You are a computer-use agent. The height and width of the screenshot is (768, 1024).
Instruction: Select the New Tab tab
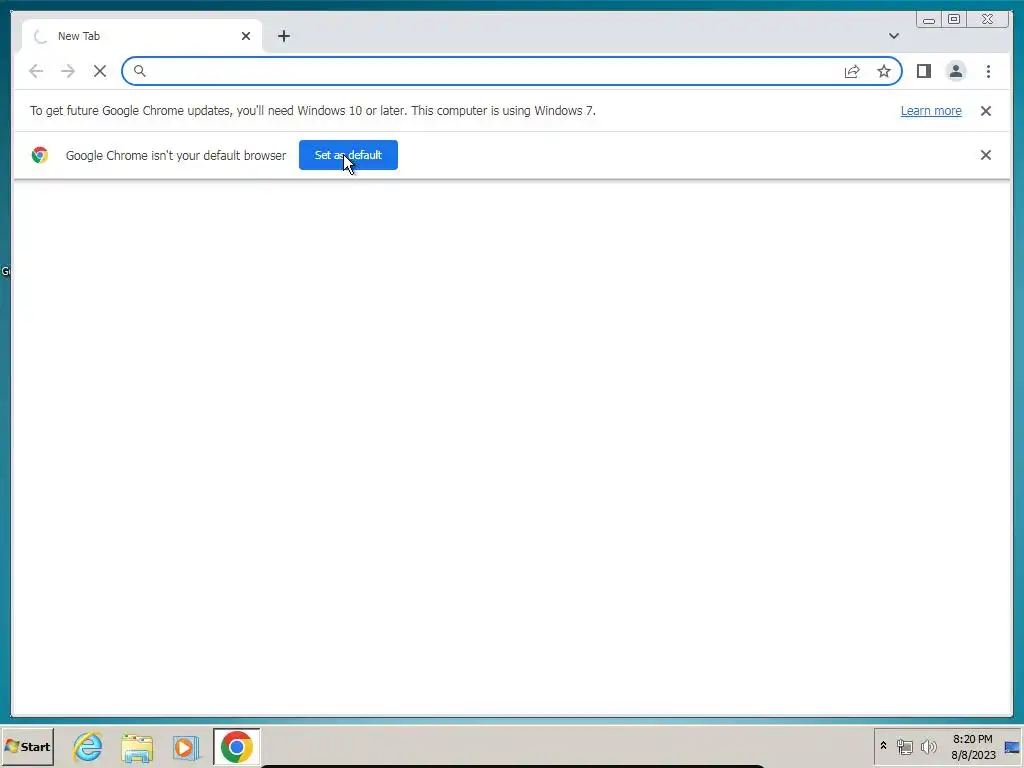tap(142, 36)
